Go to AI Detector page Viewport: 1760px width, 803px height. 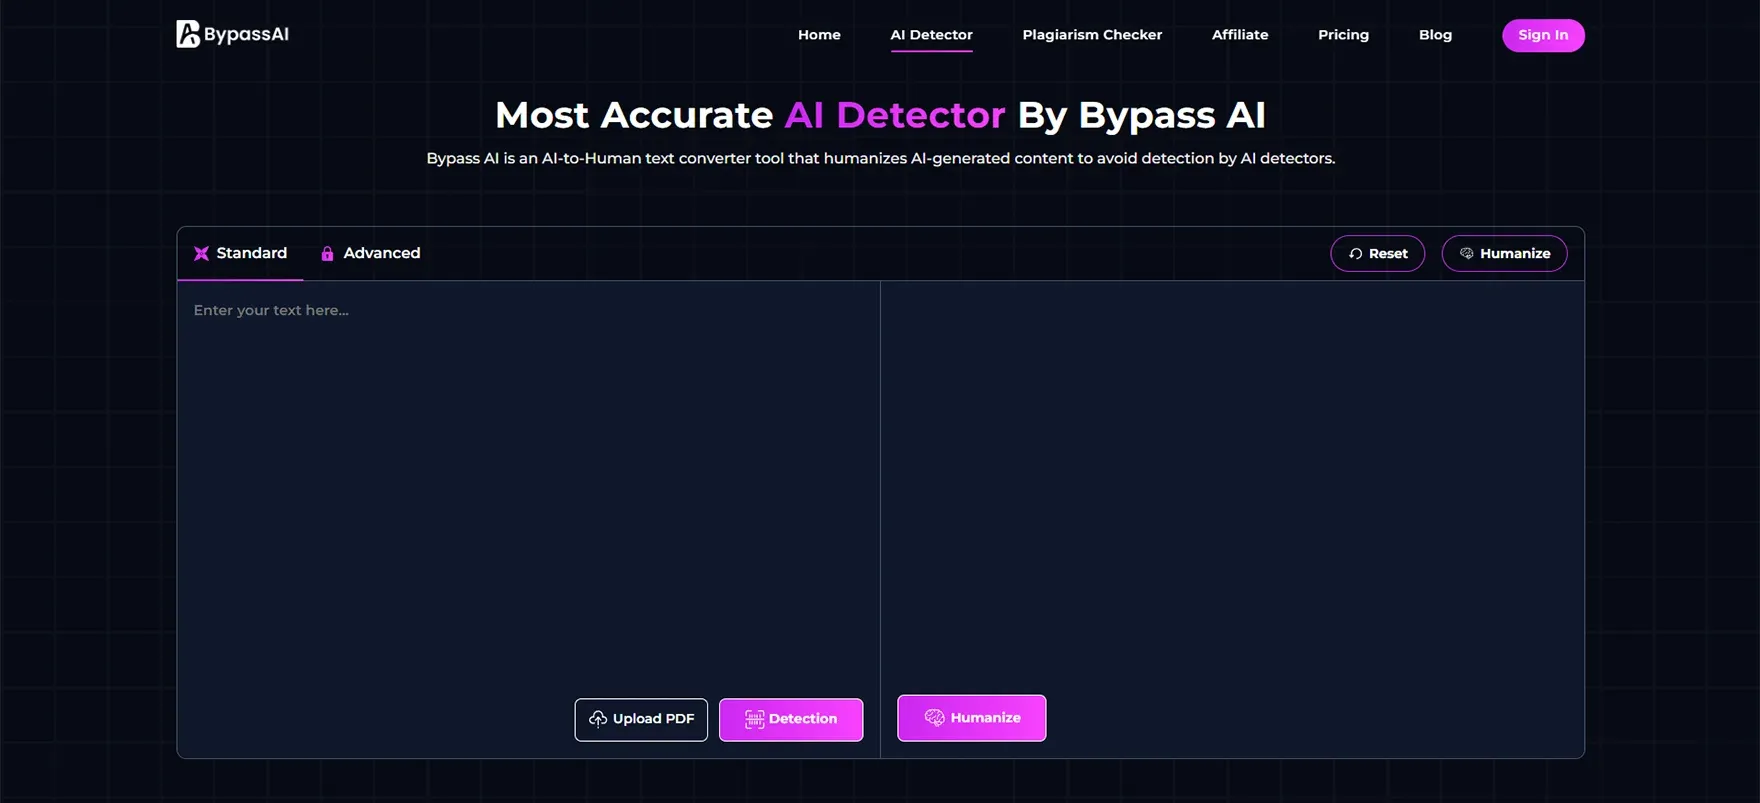(x=931, y=35)
